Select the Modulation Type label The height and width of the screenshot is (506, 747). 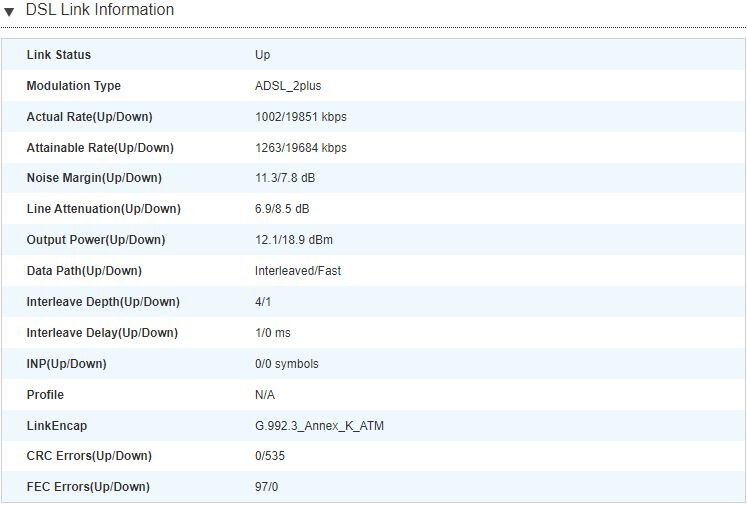(74, 86)
